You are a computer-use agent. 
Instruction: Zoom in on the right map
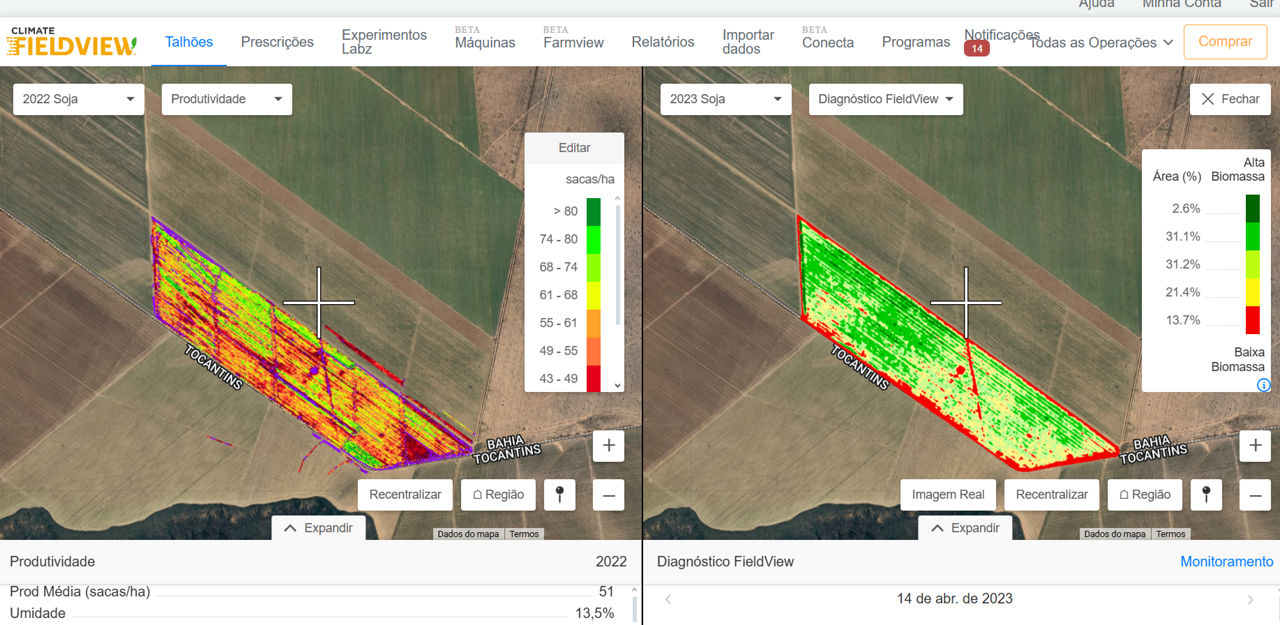point(1256,446)
